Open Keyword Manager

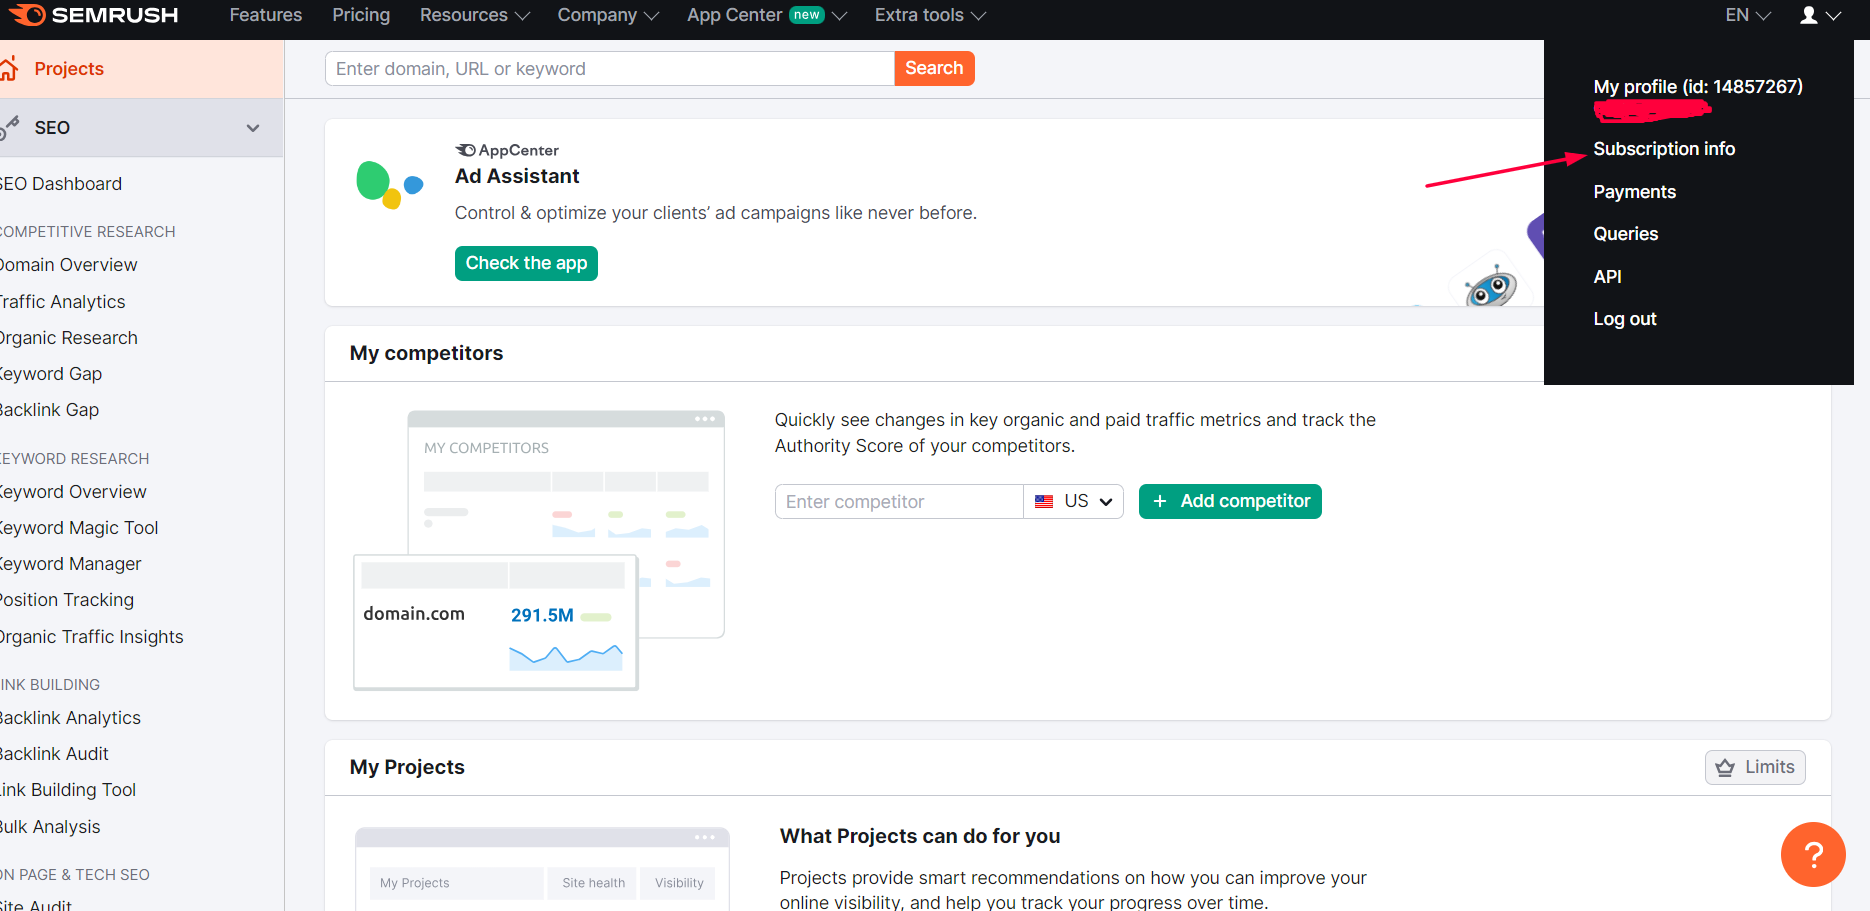[71, 564]
